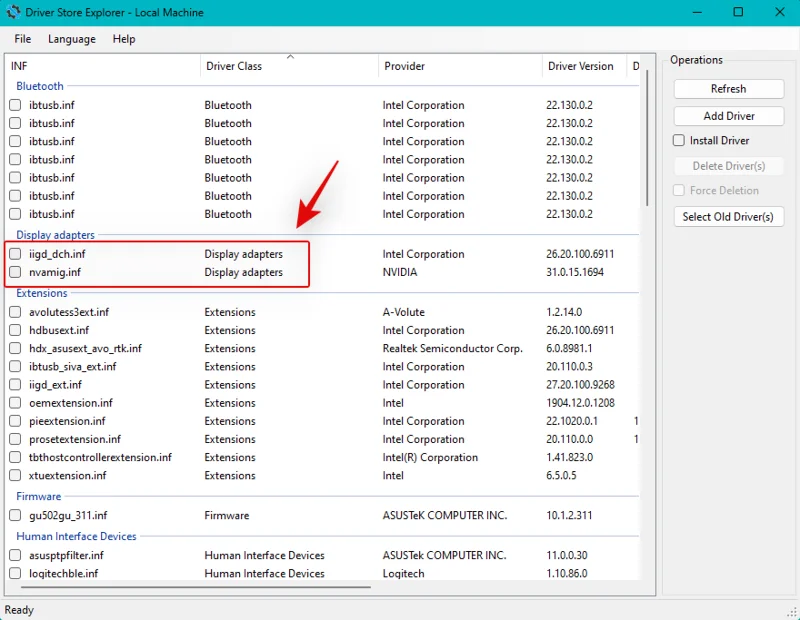This screenshot has width=800, height=620.
Task: Check the nvamig.inf NVIDIA driver checkbox
Action: (15, 272)
